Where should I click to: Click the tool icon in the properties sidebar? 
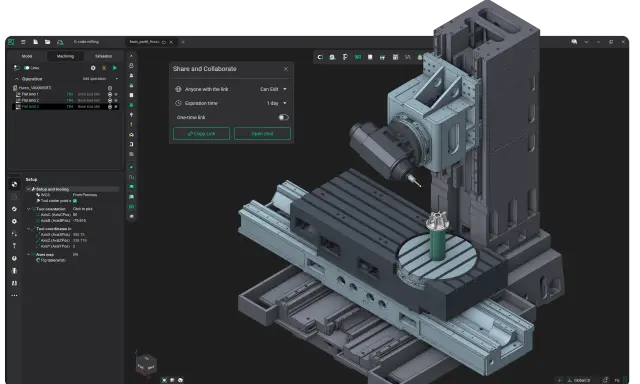[14, 246]
